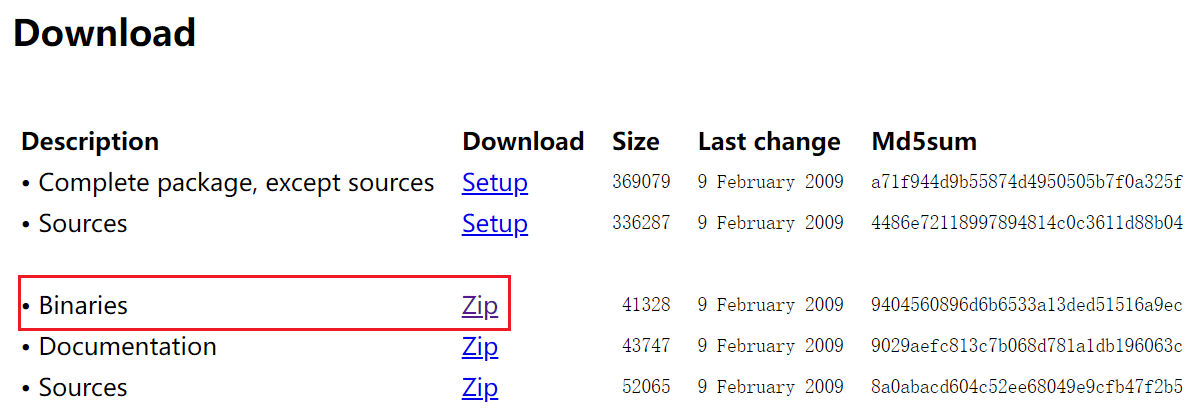The height and width of the screenshot is (411, 1198).
Task: Click the size value 41328
Action: pyautogui.click(x=645, y=305)
